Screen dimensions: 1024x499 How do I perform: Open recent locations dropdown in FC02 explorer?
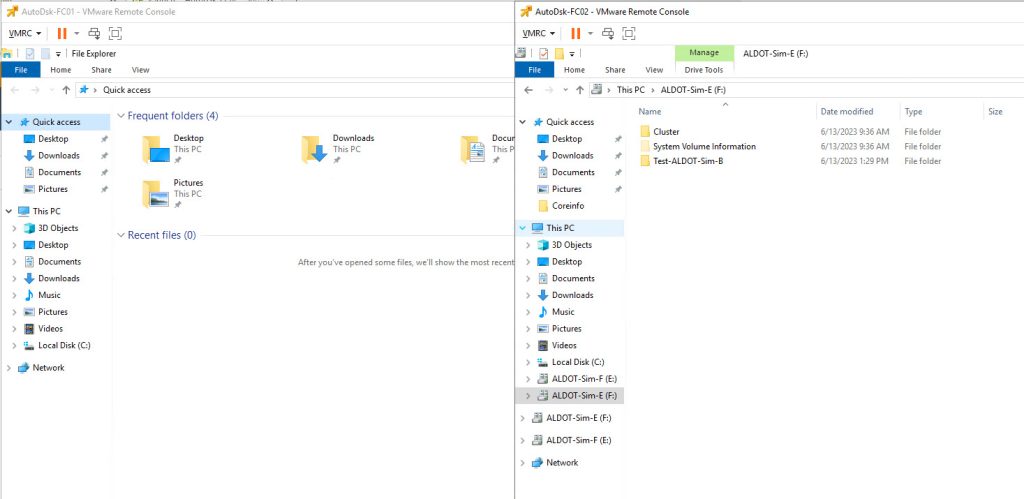564,90
